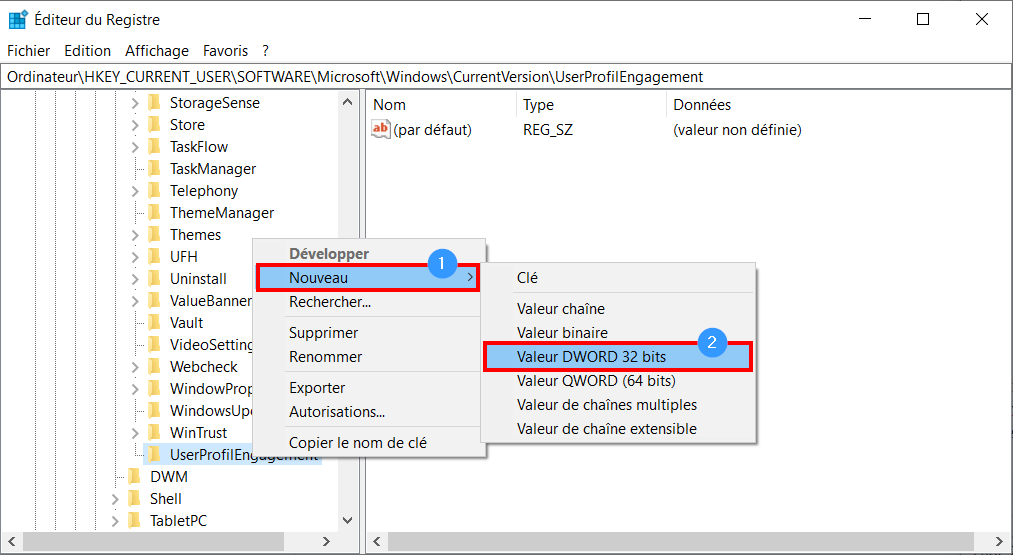Expand the TaskFlow key
Screen dimensions: 1013x555
[134, 147]
